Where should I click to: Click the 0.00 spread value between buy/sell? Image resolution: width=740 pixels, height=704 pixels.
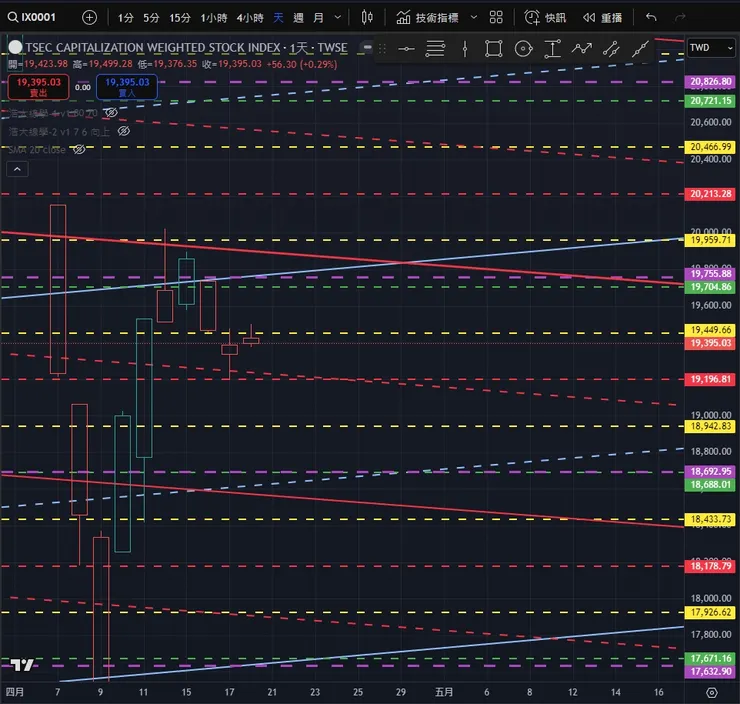click(x=83, y=87)
